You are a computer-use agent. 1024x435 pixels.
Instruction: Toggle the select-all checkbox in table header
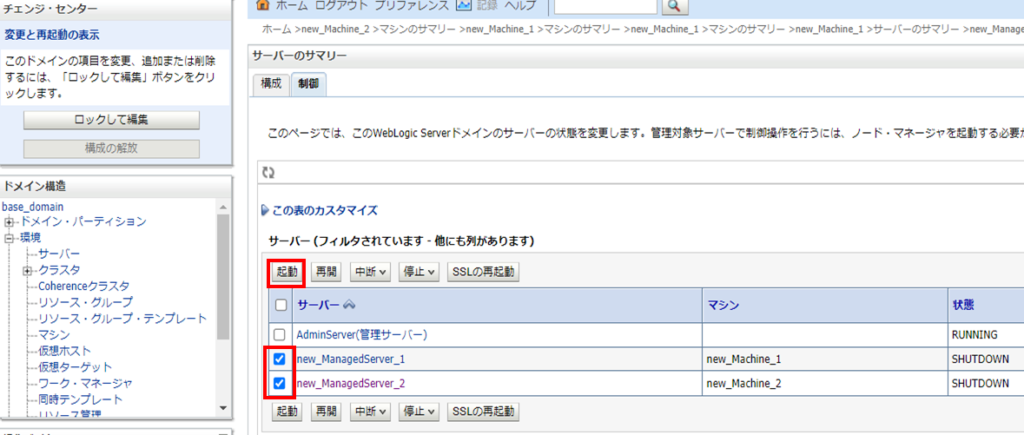point(280,305)
